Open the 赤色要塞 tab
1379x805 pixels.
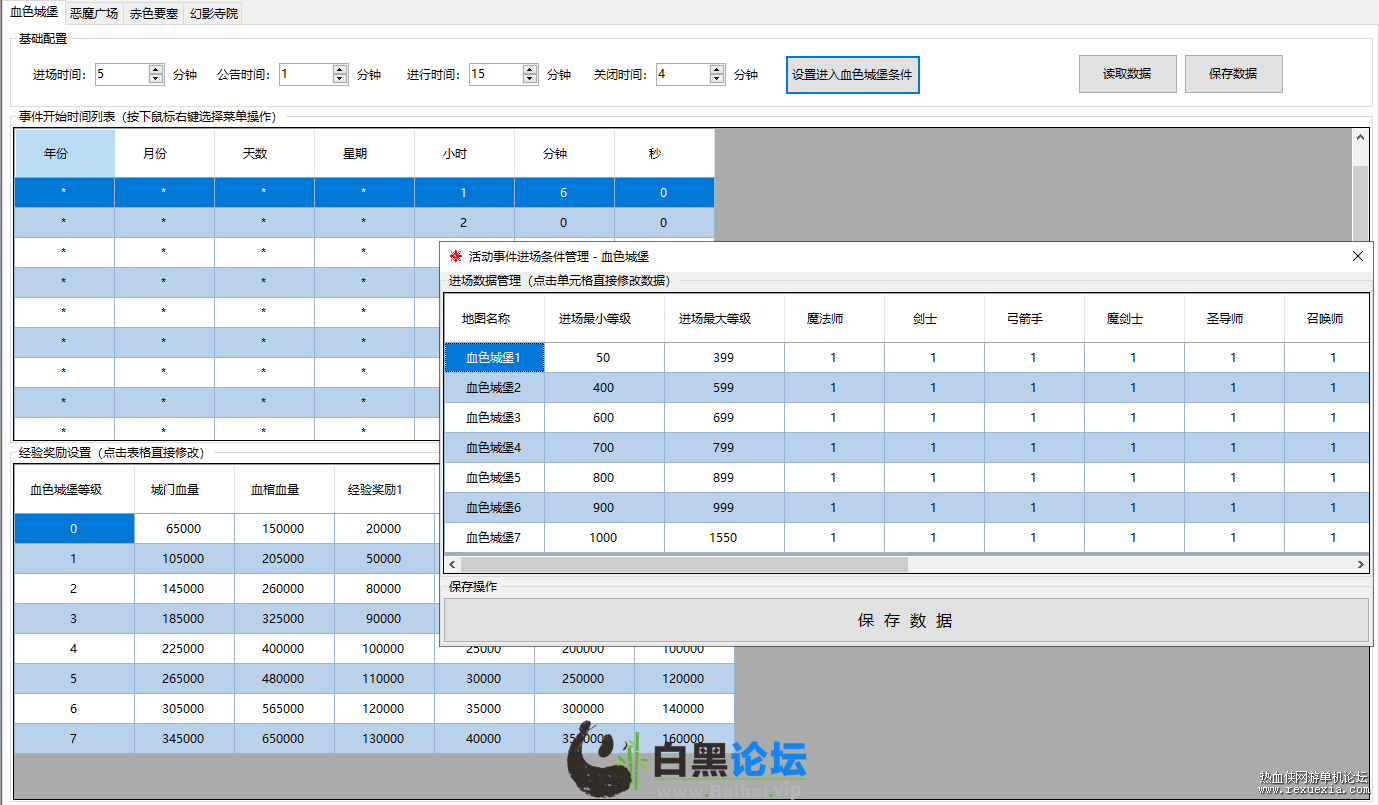click(153, 14)
